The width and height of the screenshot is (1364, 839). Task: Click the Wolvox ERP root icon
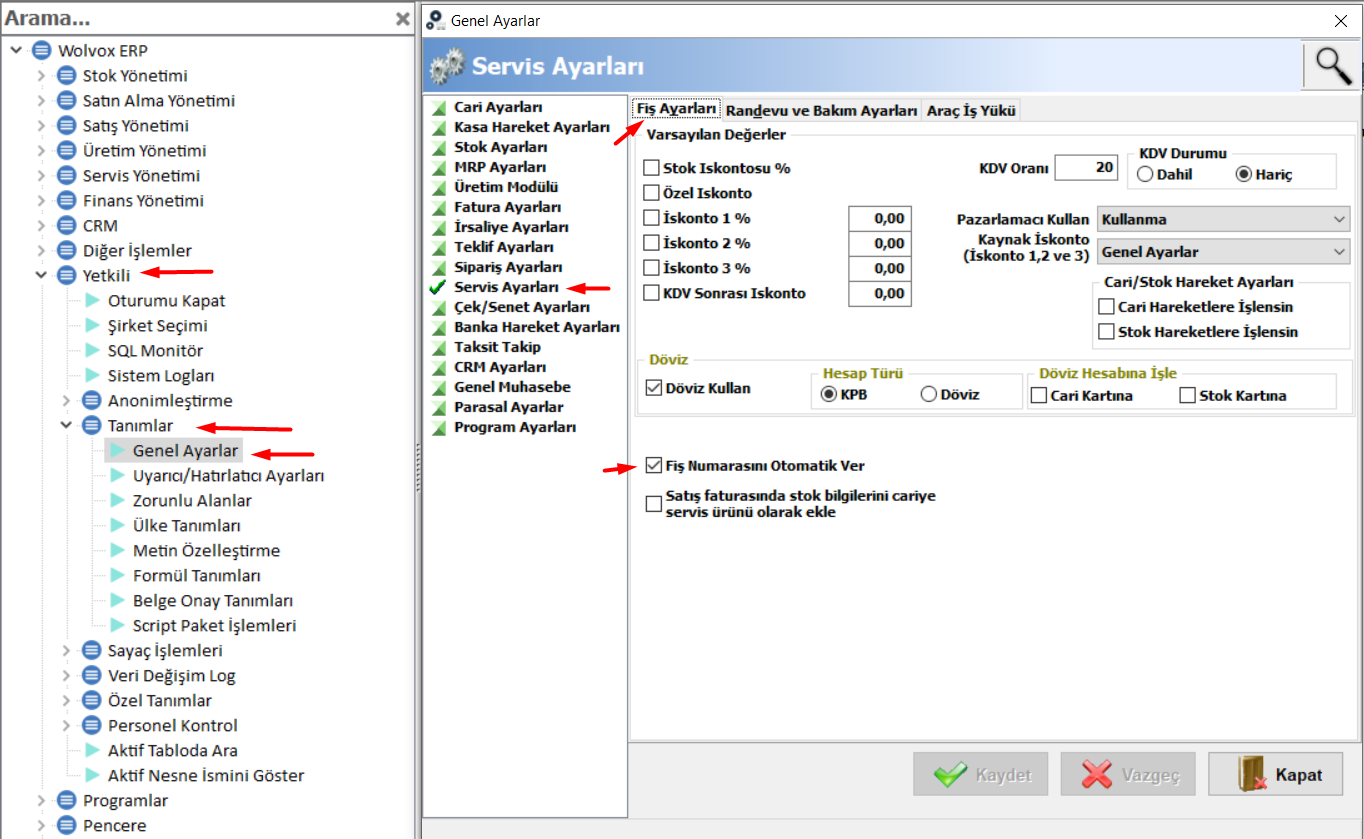pyautogui.click(x=42, y=50)
